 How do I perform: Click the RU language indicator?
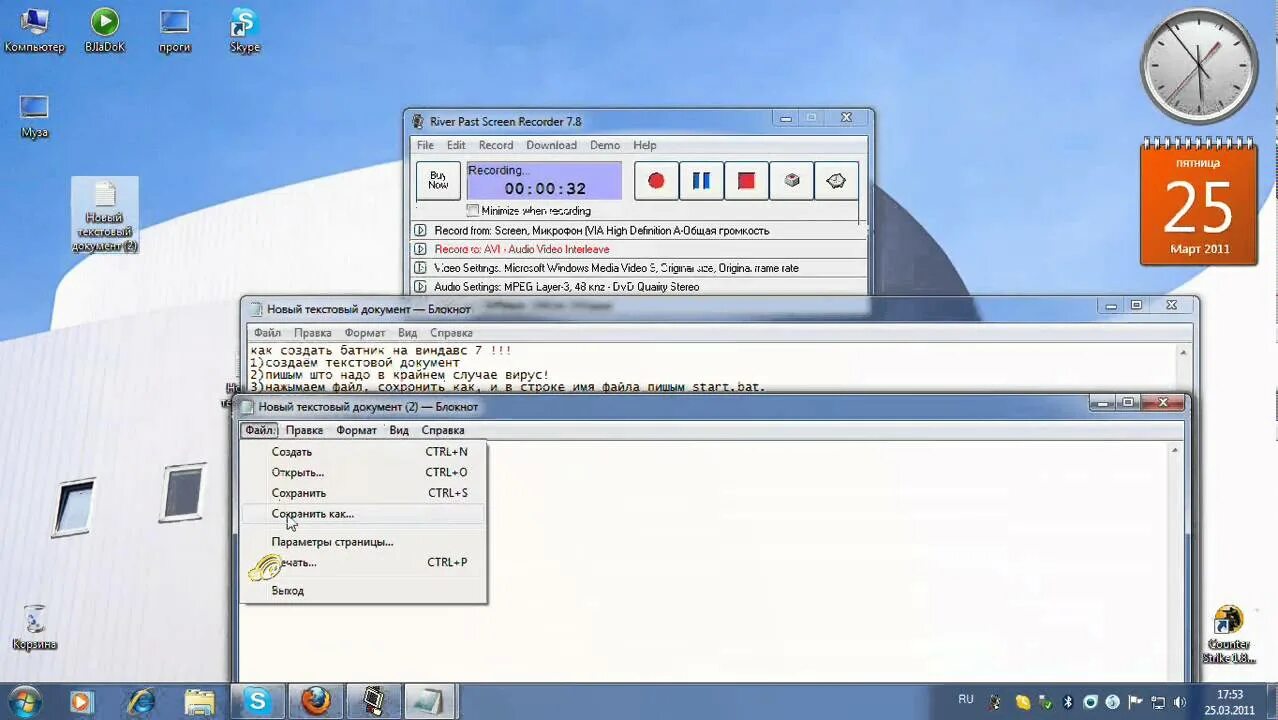[966, 700]
